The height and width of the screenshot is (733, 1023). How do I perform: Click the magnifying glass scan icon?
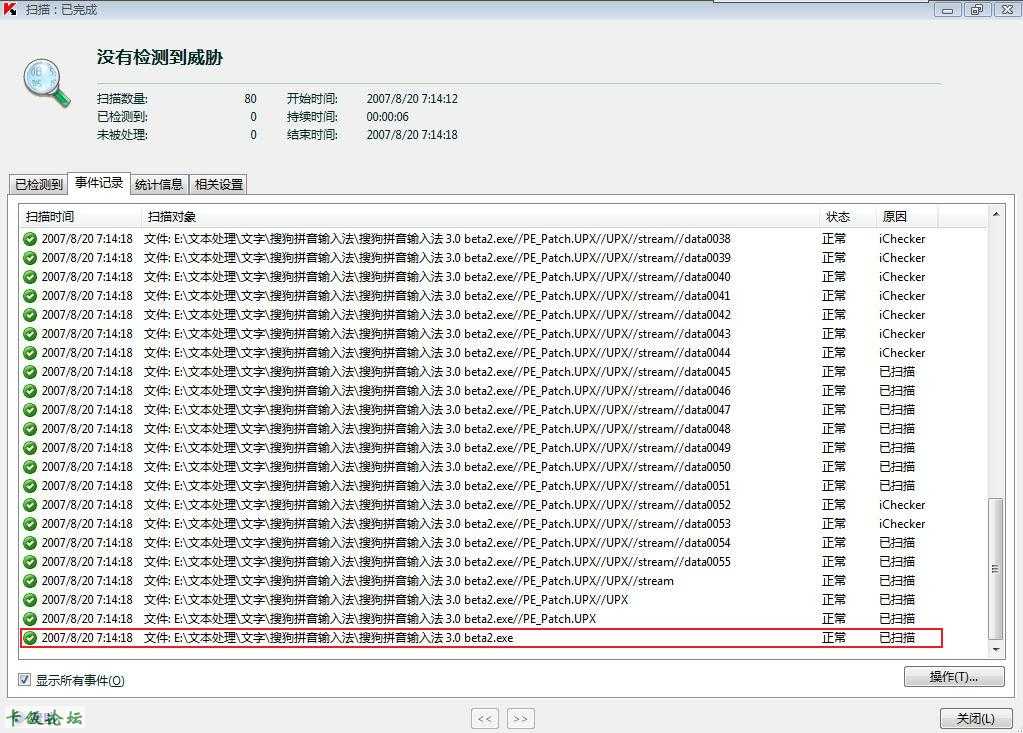point(46,83)
